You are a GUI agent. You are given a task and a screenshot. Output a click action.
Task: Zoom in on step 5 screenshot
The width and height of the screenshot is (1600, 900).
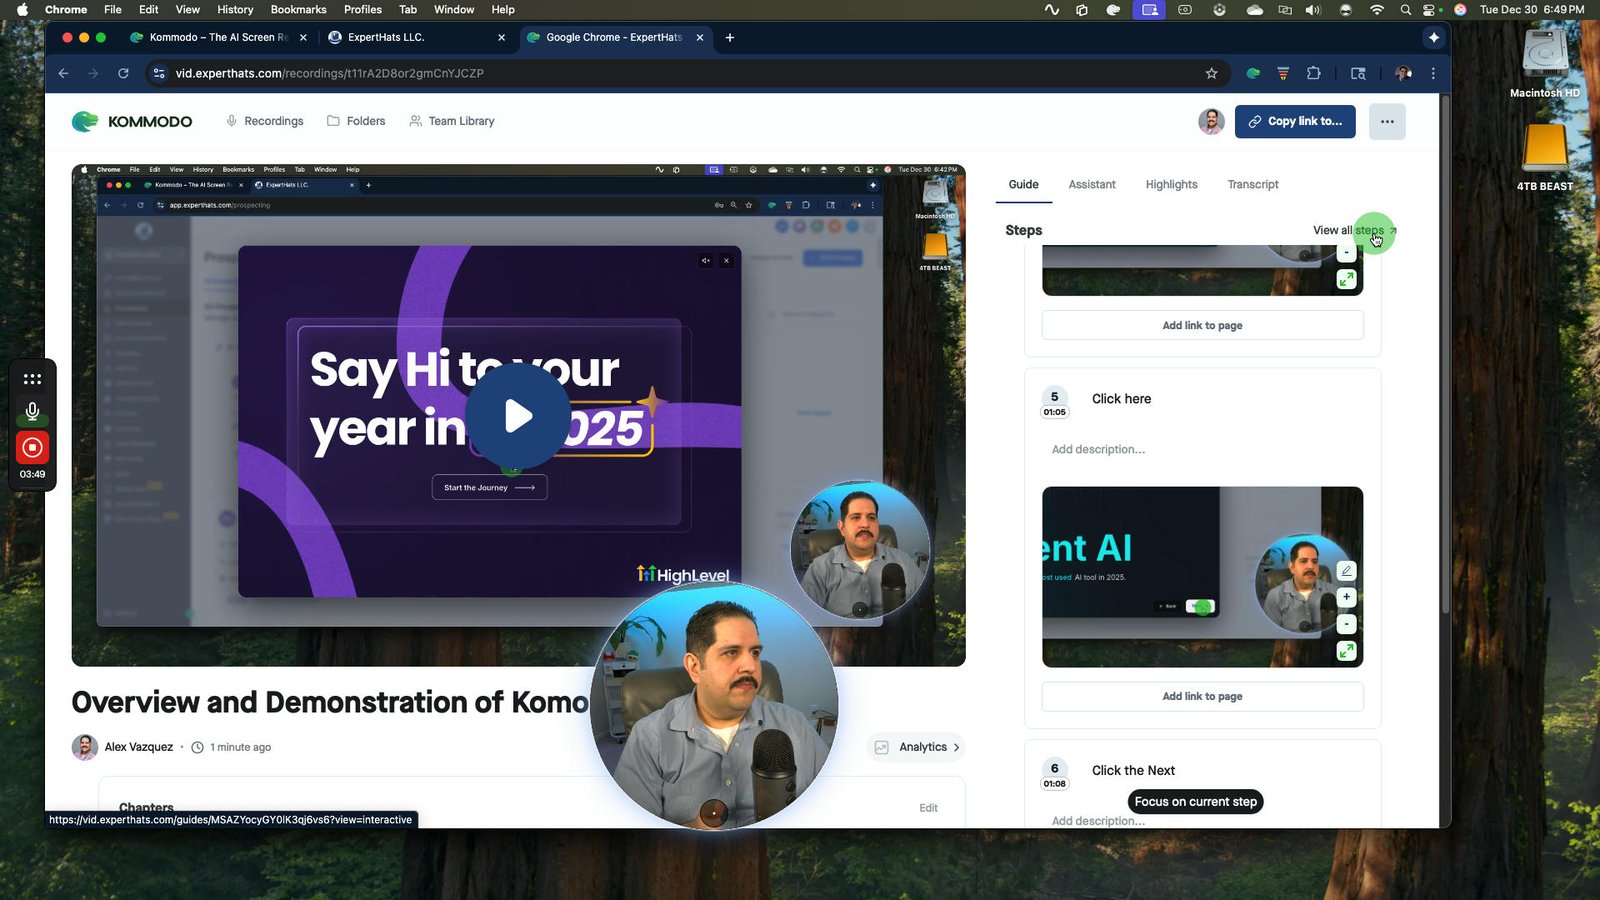point(1347,597)
